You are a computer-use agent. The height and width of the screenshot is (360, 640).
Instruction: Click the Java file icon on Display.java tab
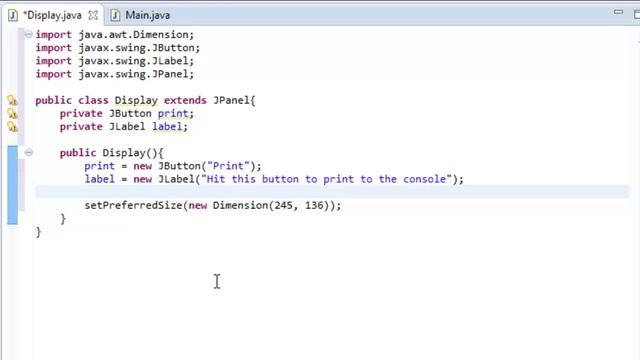click(13, 16)
